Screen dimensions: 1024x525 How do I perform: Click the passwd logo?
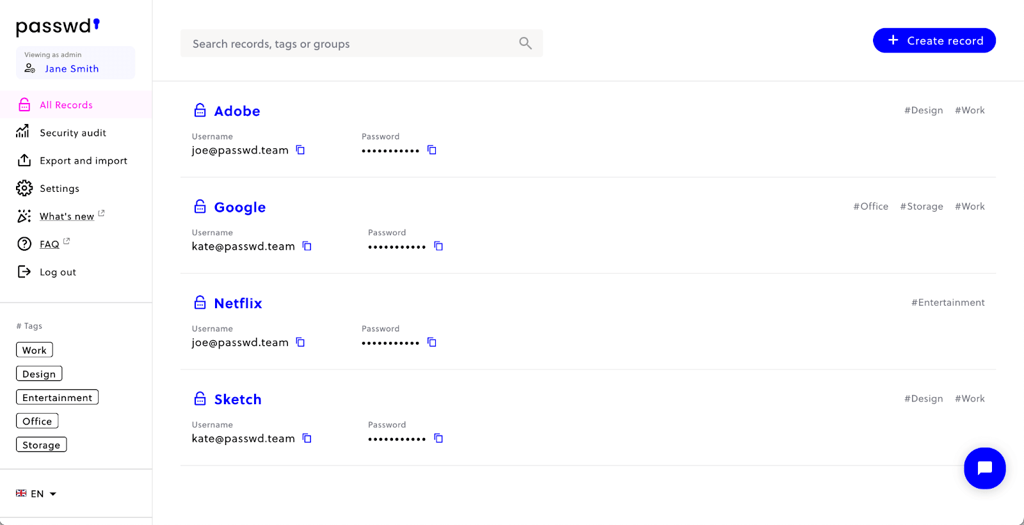(58, 26)
